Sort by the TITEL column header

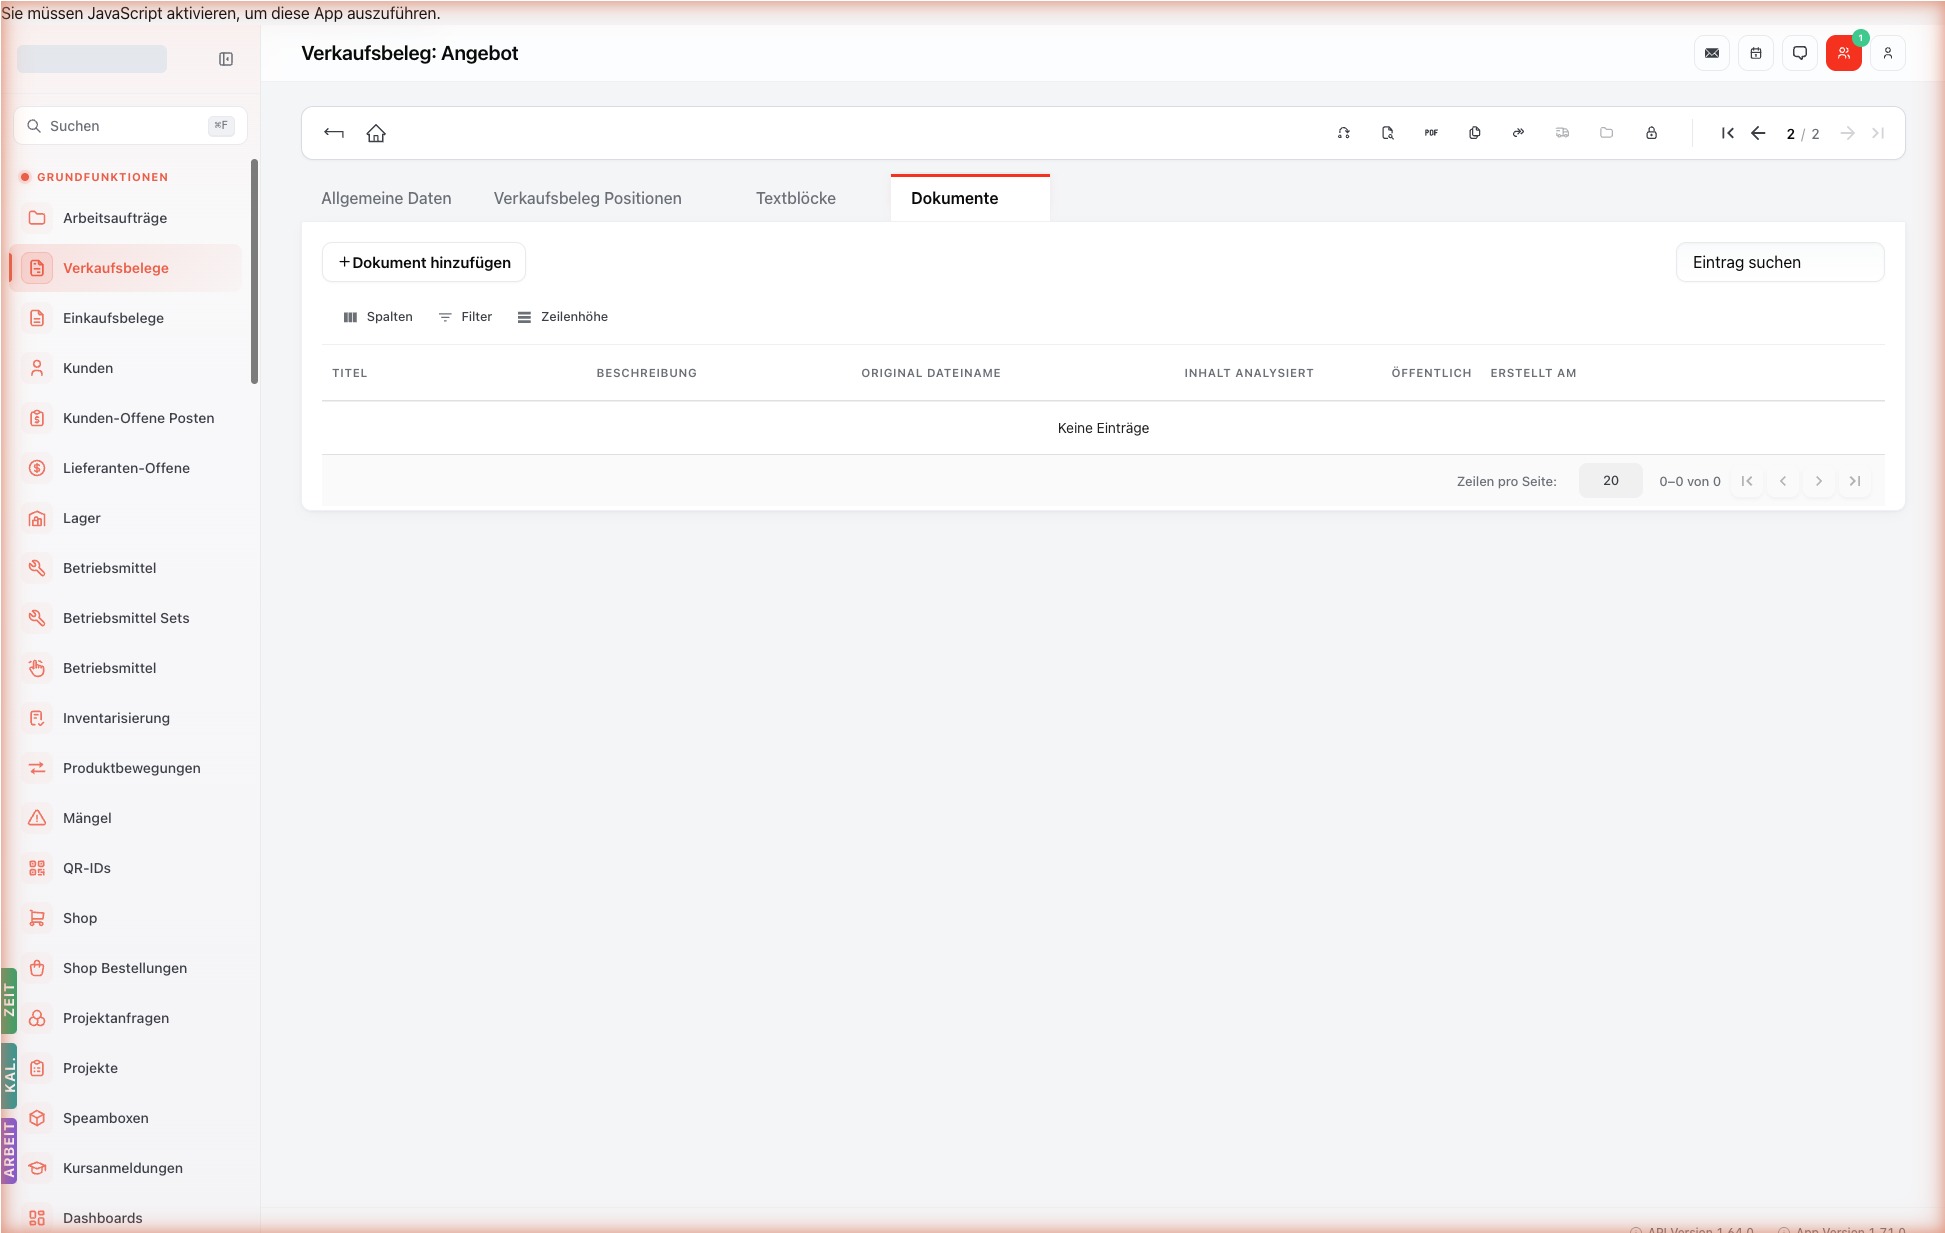pos(350,373)
